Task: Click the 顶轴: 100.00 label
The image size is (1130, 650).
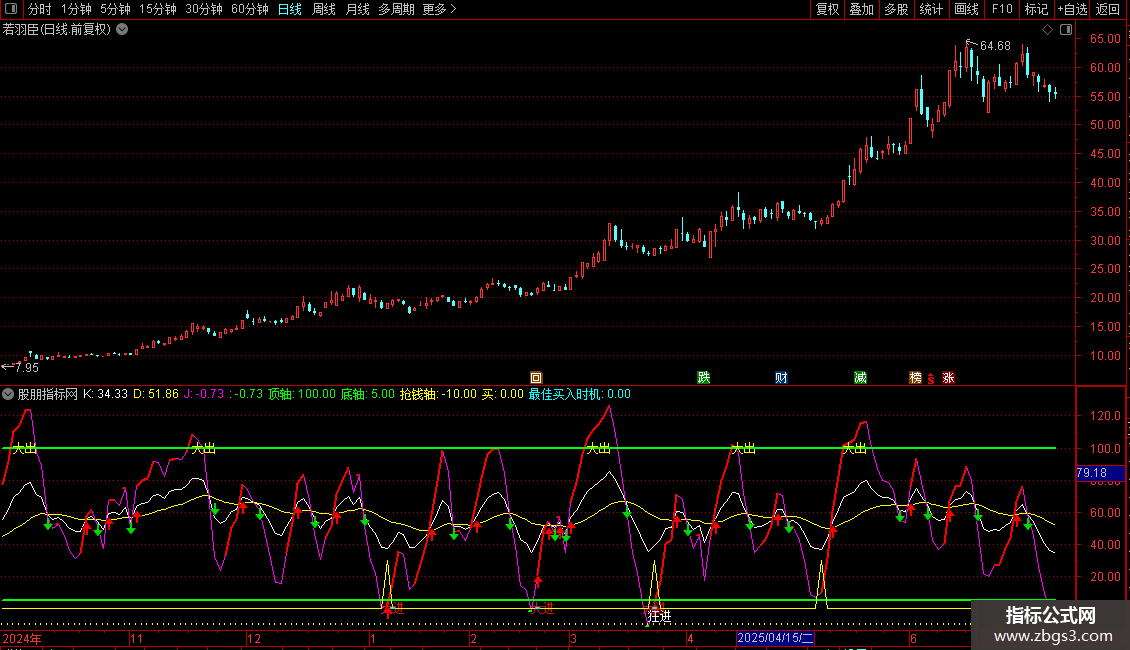Action: point(302,394)
